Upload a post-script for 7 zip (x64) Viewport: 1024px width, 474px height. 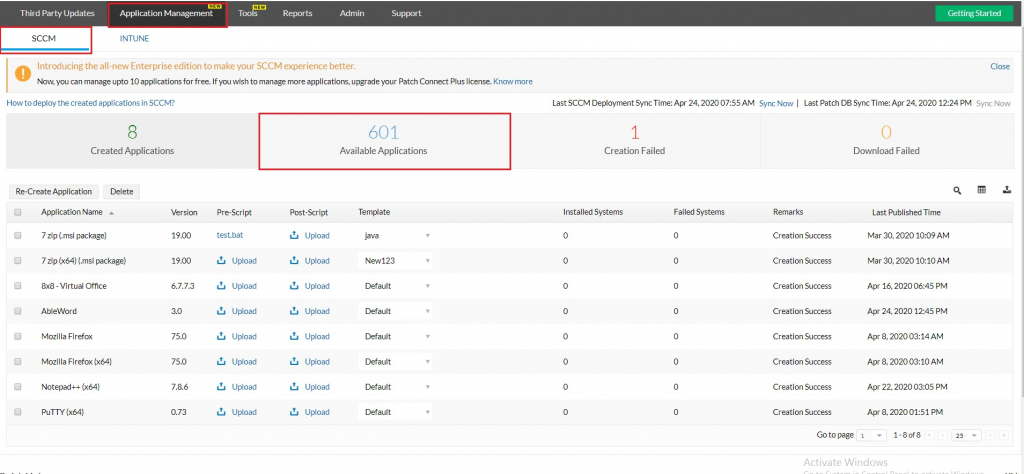tap(310, 261)
